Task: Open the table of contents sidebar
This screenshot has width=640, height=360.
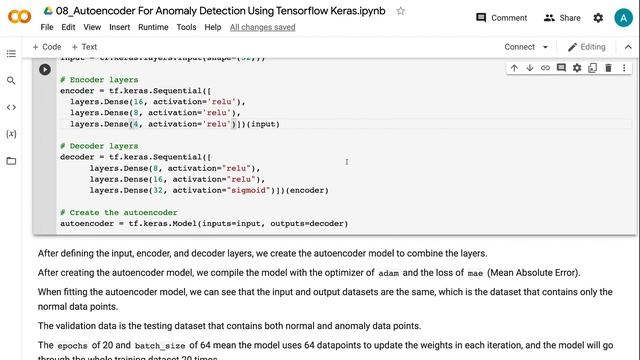Action: click(11, 53)
